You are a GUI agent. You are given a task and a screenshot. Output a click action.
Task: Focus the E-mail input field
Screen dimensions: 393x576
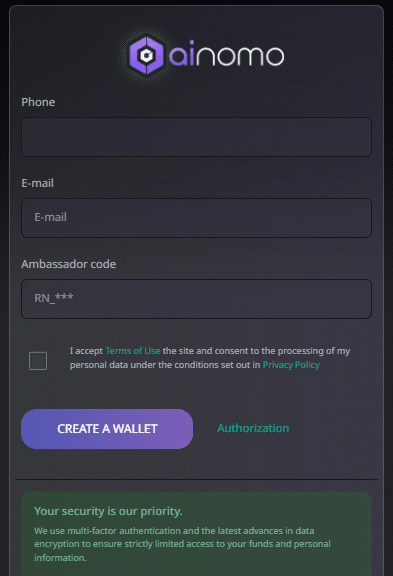pos(196,218)
